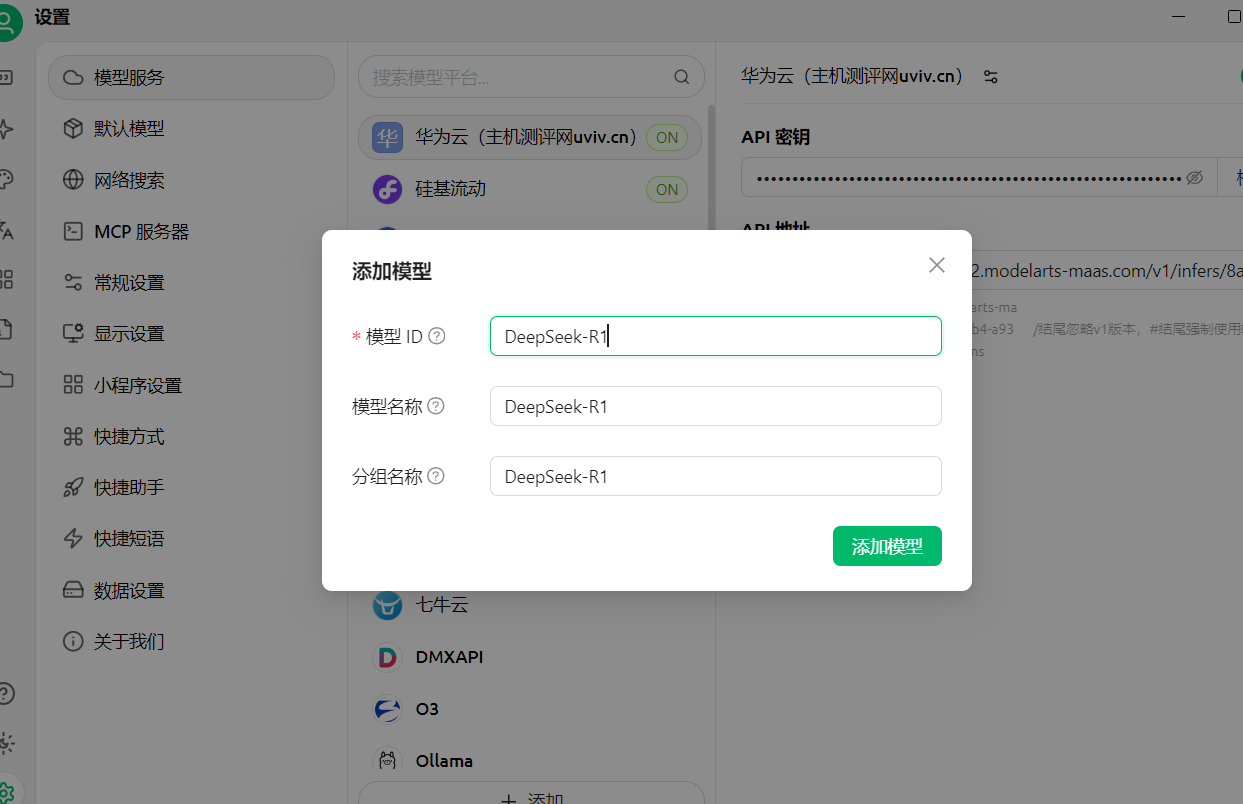Close the 添加模型 dialog with X
Screen dimensions: 1243x804
click(x=936, y=265)
